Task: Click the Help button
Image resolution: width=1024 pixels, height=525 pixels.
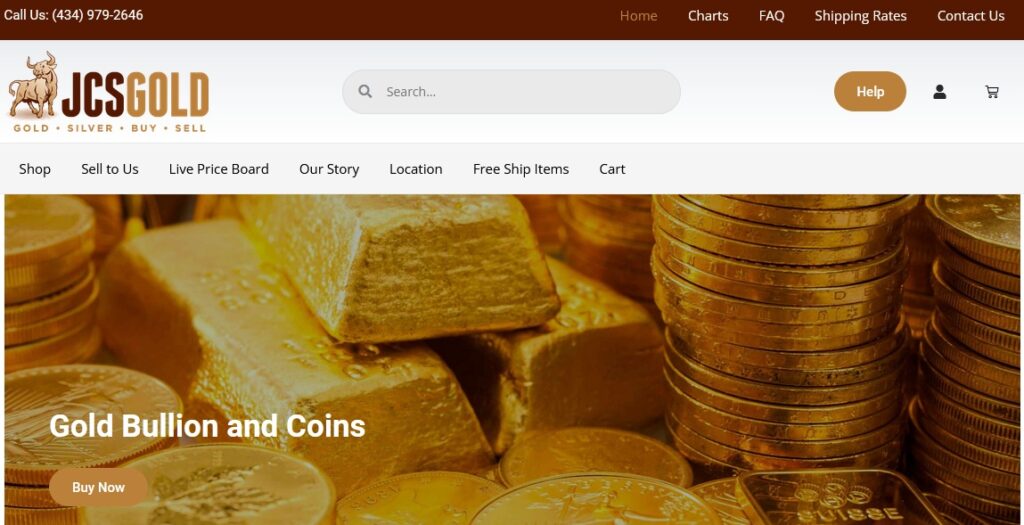Action: [870, 91]
